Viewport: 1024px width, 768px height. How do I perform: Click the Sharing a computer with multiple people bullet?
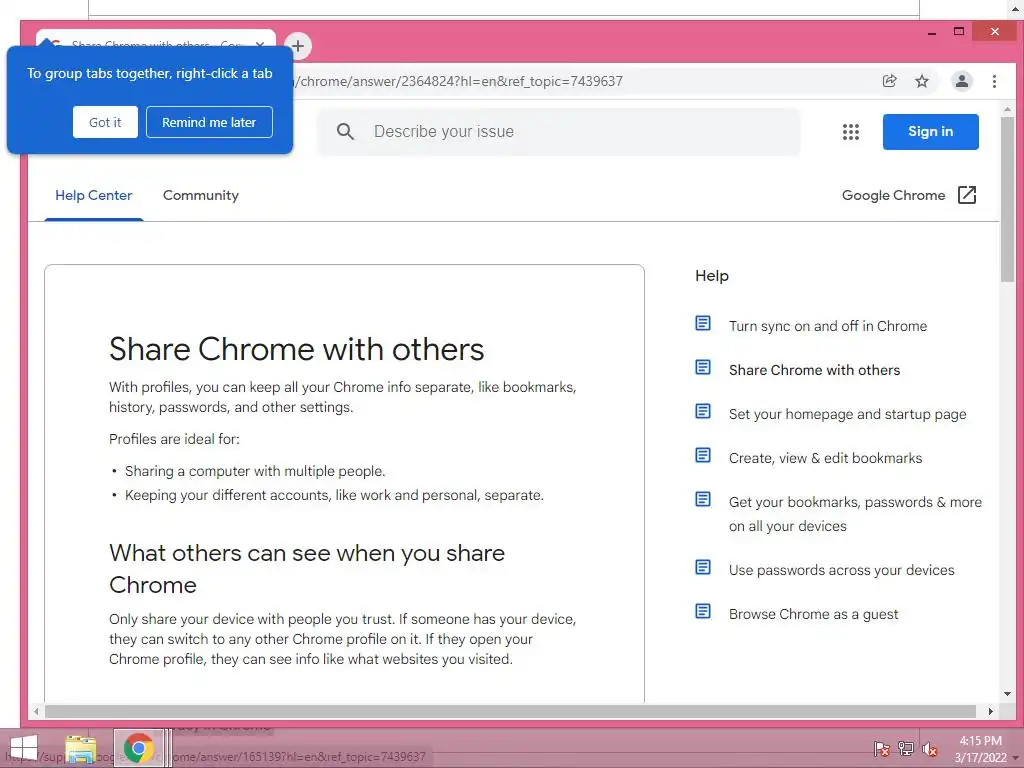coord(255,471)
